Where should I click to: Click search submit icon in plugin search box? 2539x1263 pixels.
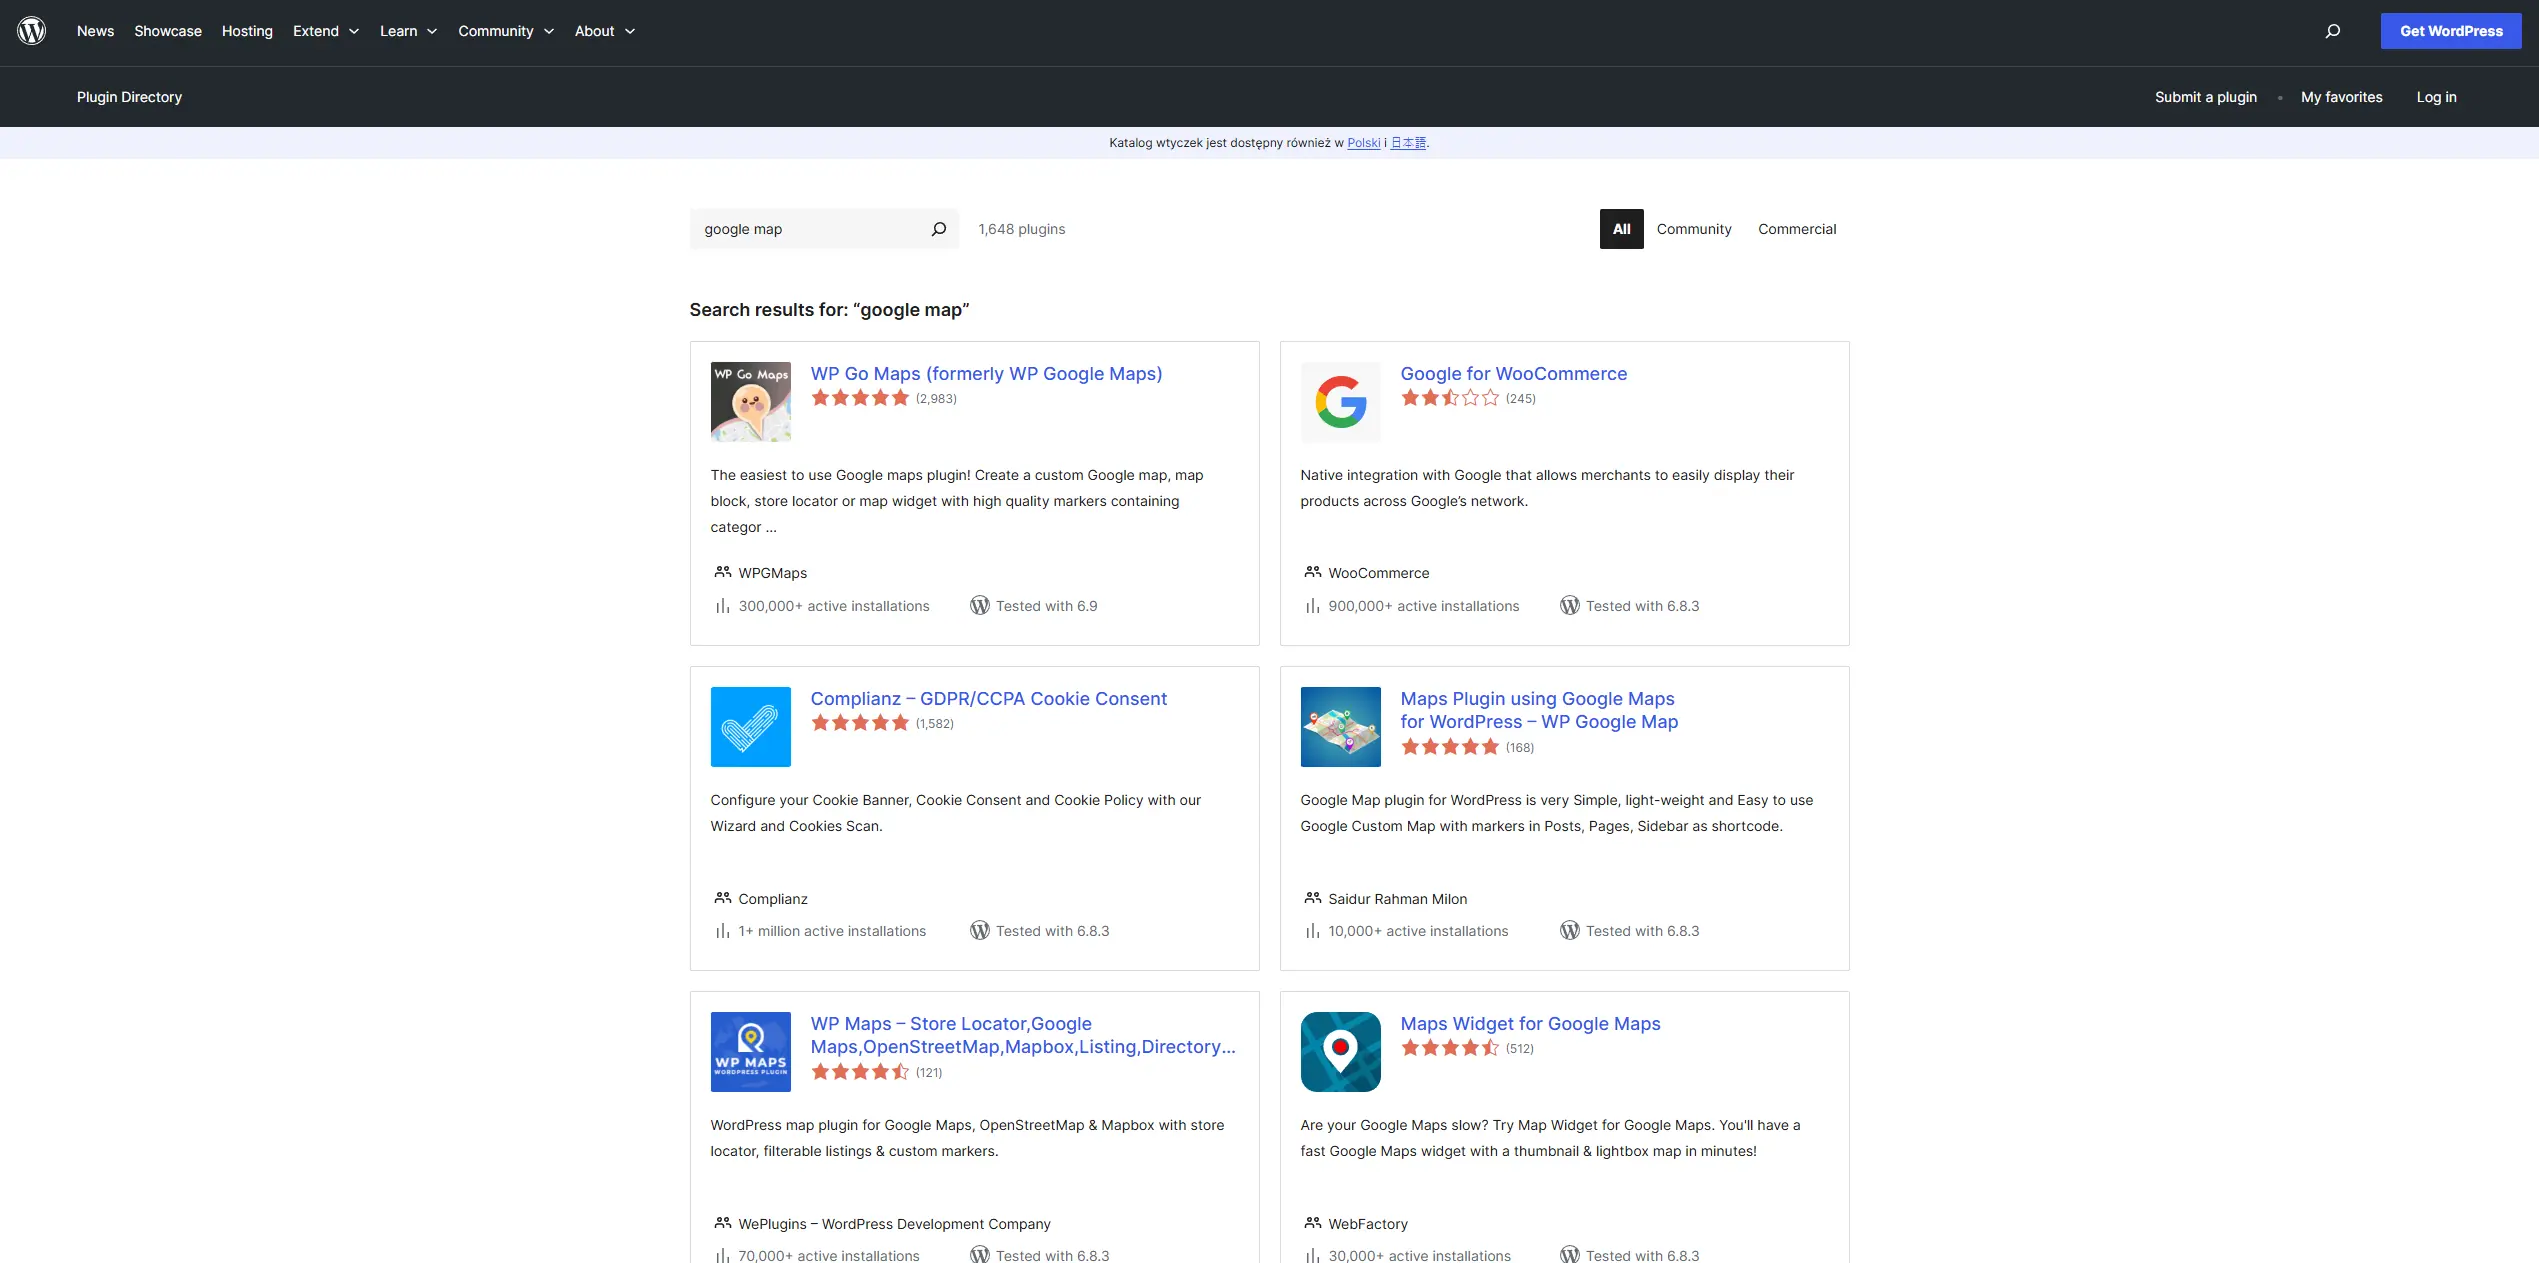938,229
